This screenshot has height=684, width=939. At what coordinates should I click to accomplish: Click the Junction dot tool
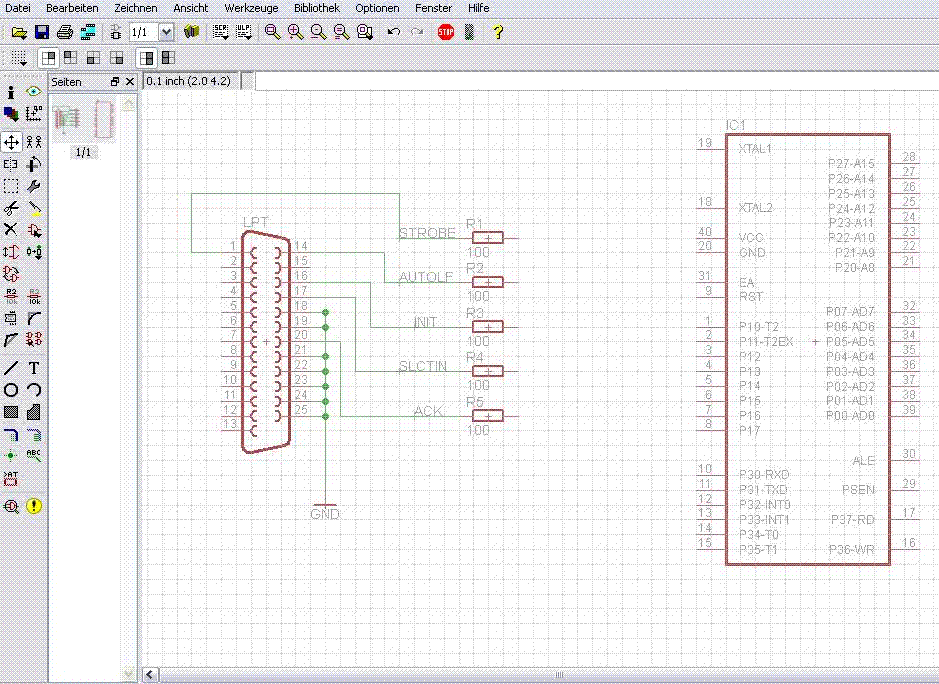click(x=11, y=455)
